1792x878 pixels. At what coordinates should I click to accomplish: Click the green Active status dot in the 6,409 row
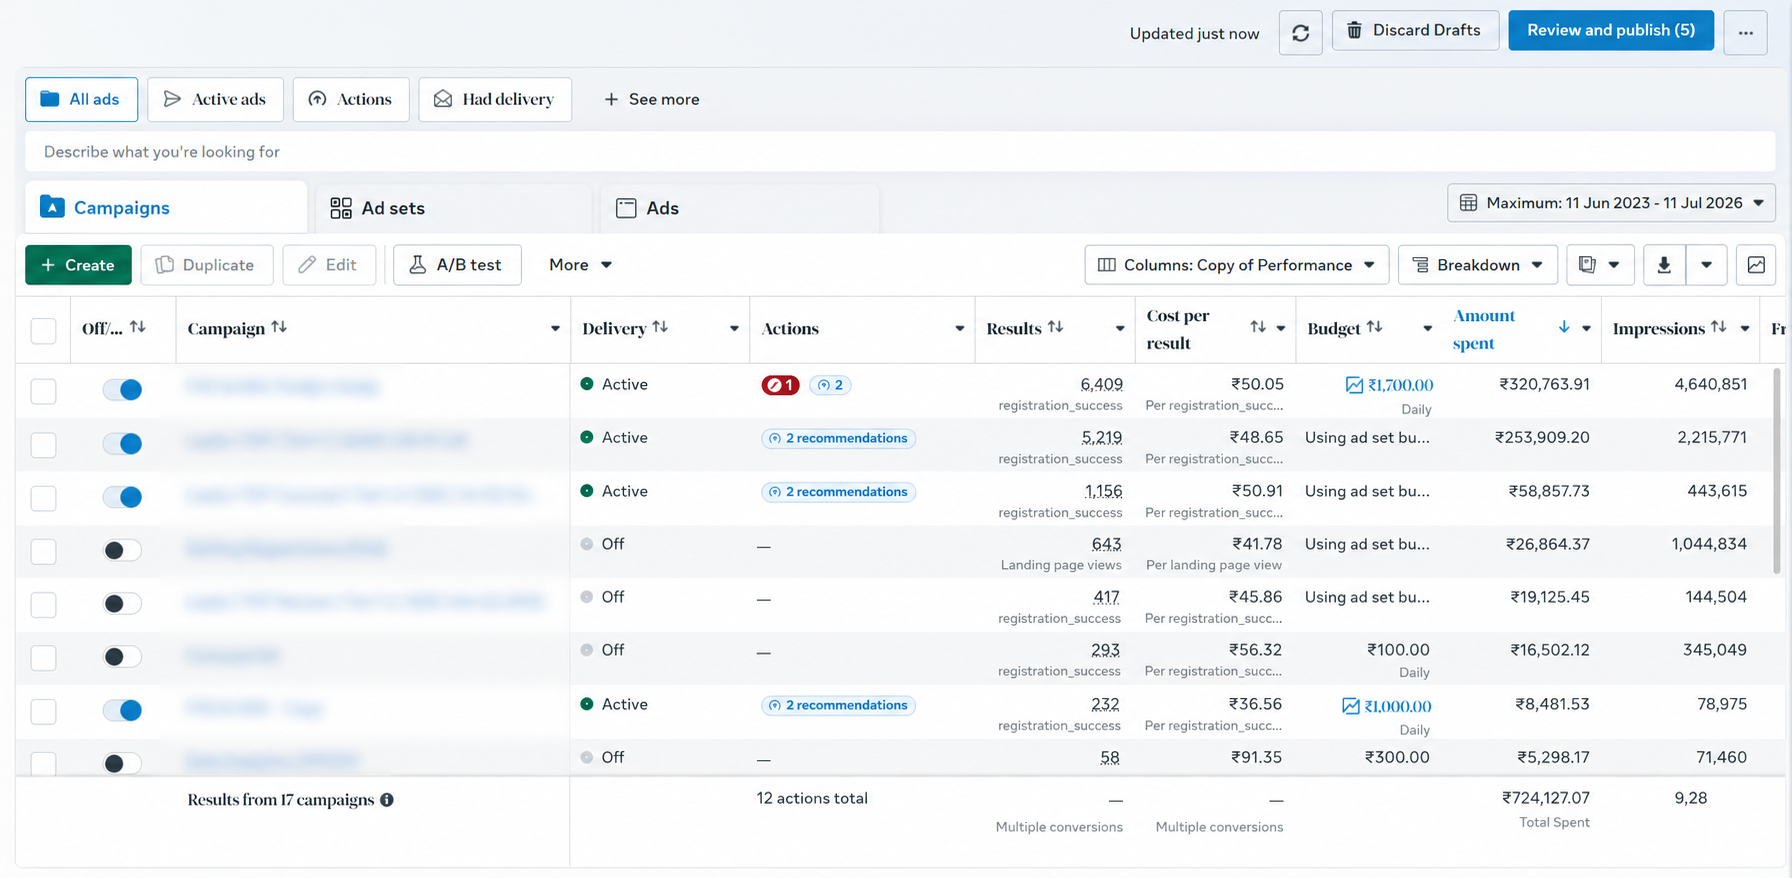(587, 384)
